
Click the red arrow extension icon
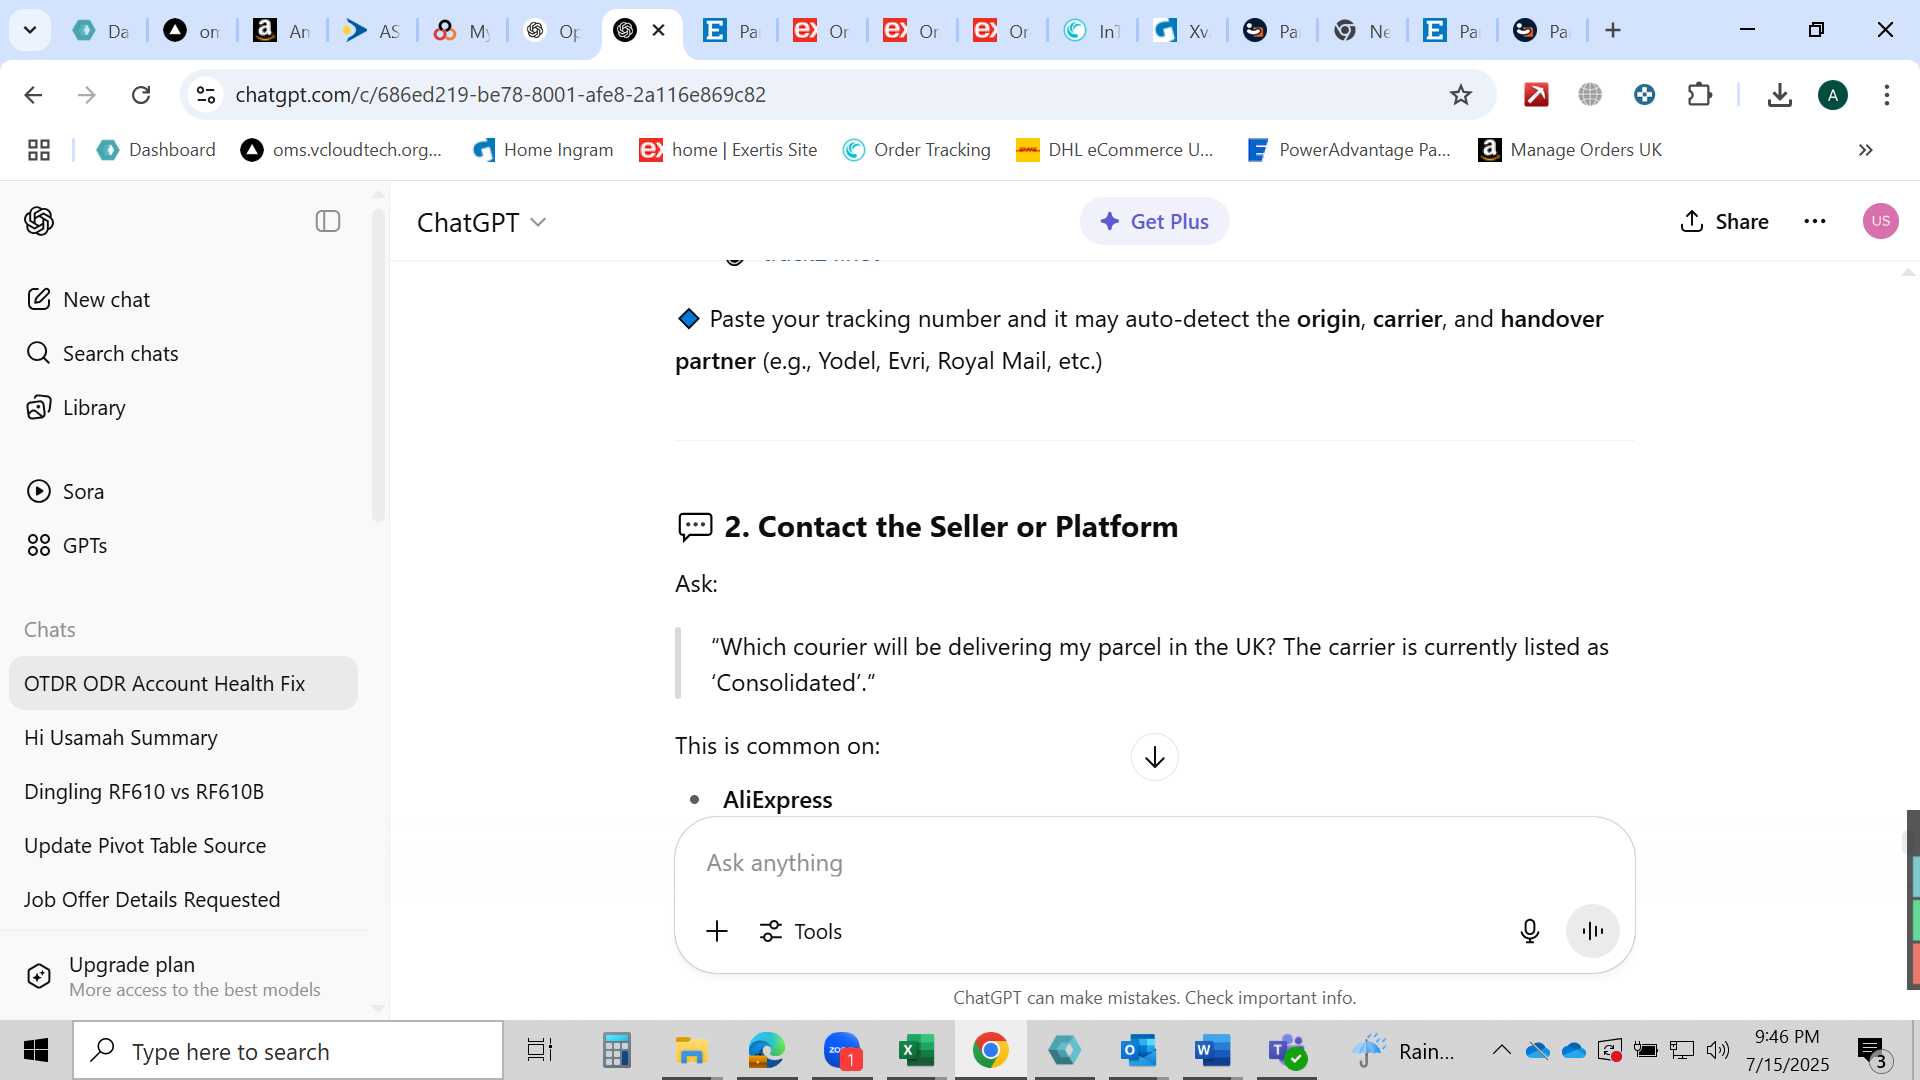(1536, 94)
